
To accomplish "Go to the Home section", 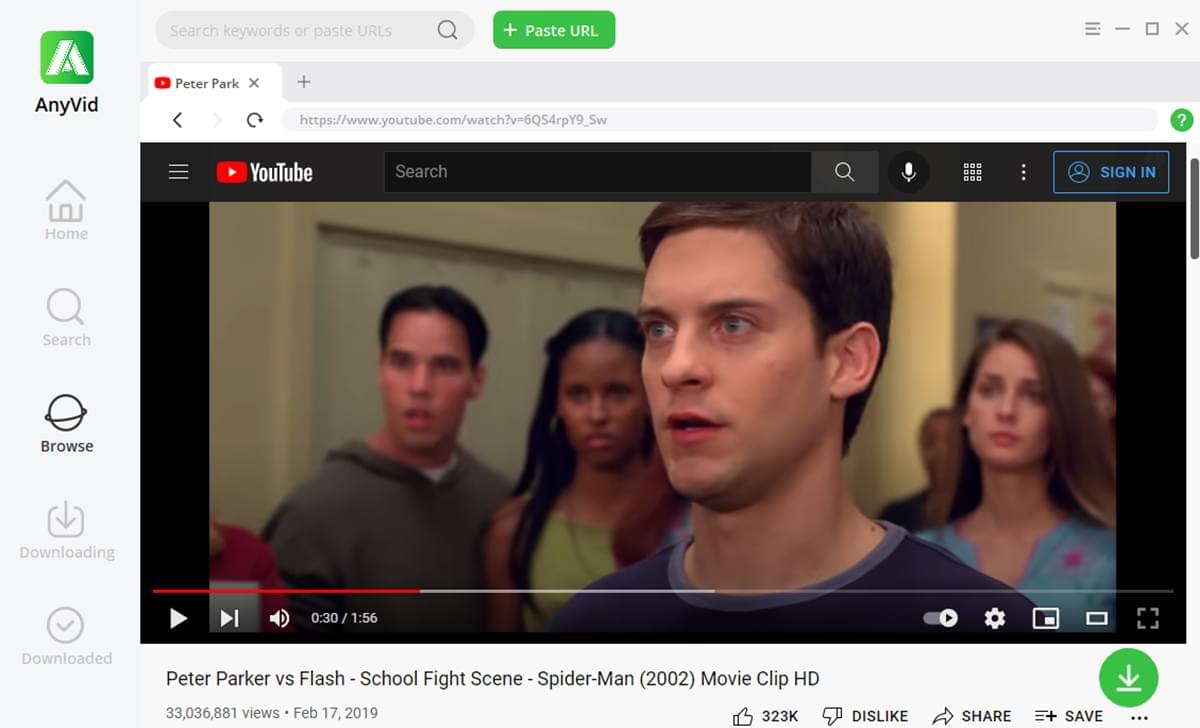I will coord(66,211).
